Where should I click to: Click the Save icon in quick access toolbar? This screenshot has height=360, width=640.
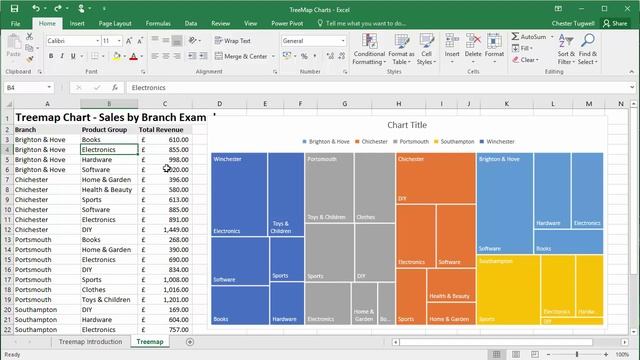click(14, 9)
